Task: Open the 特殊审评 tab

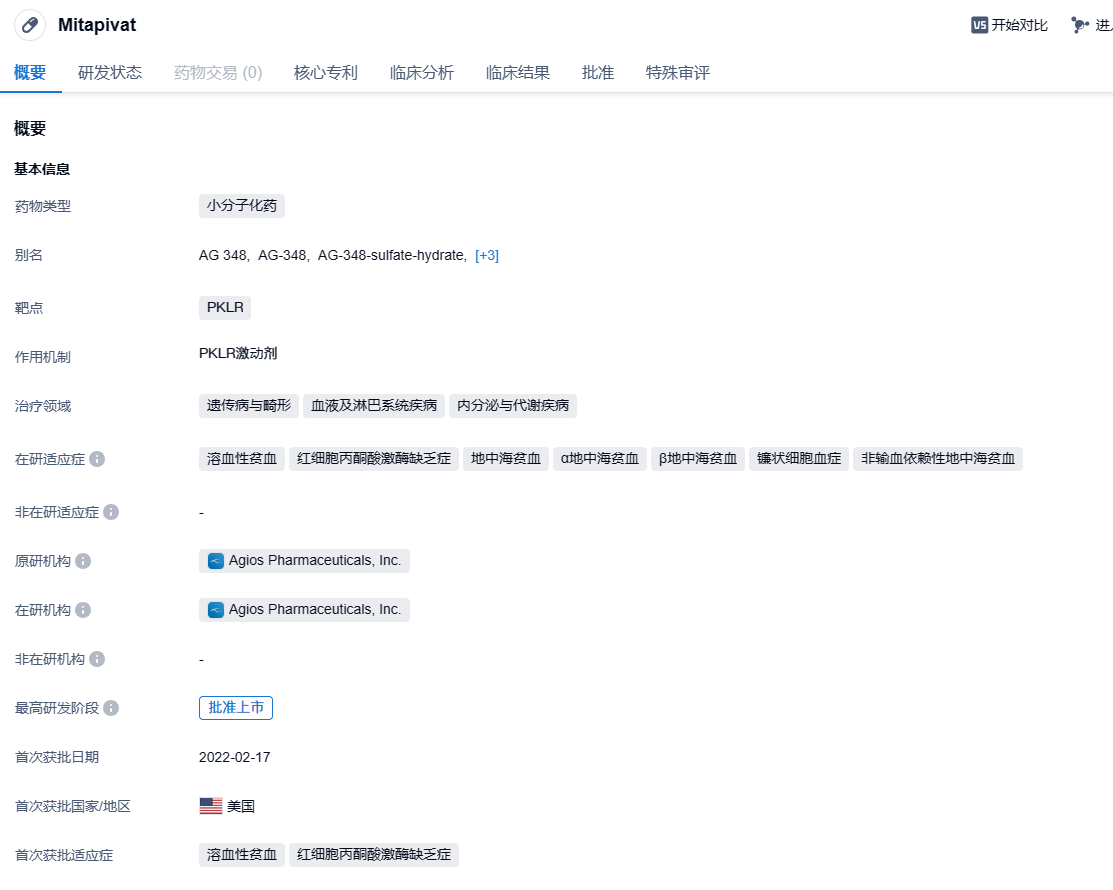Action: coord(677,73)
